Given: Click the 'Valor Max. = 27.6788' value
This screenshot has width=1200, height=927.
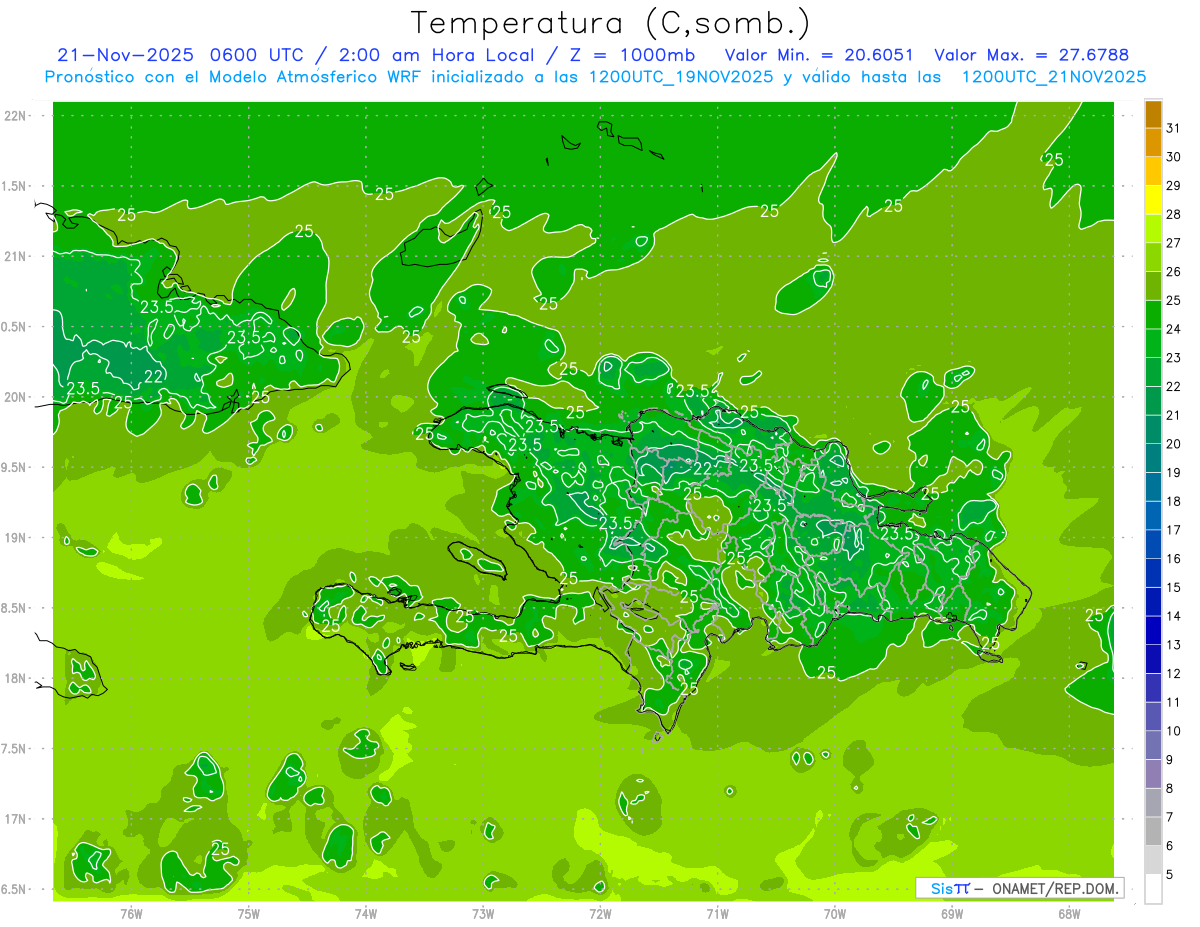Looking at the screenshot, I should (x=1031, y=54).
